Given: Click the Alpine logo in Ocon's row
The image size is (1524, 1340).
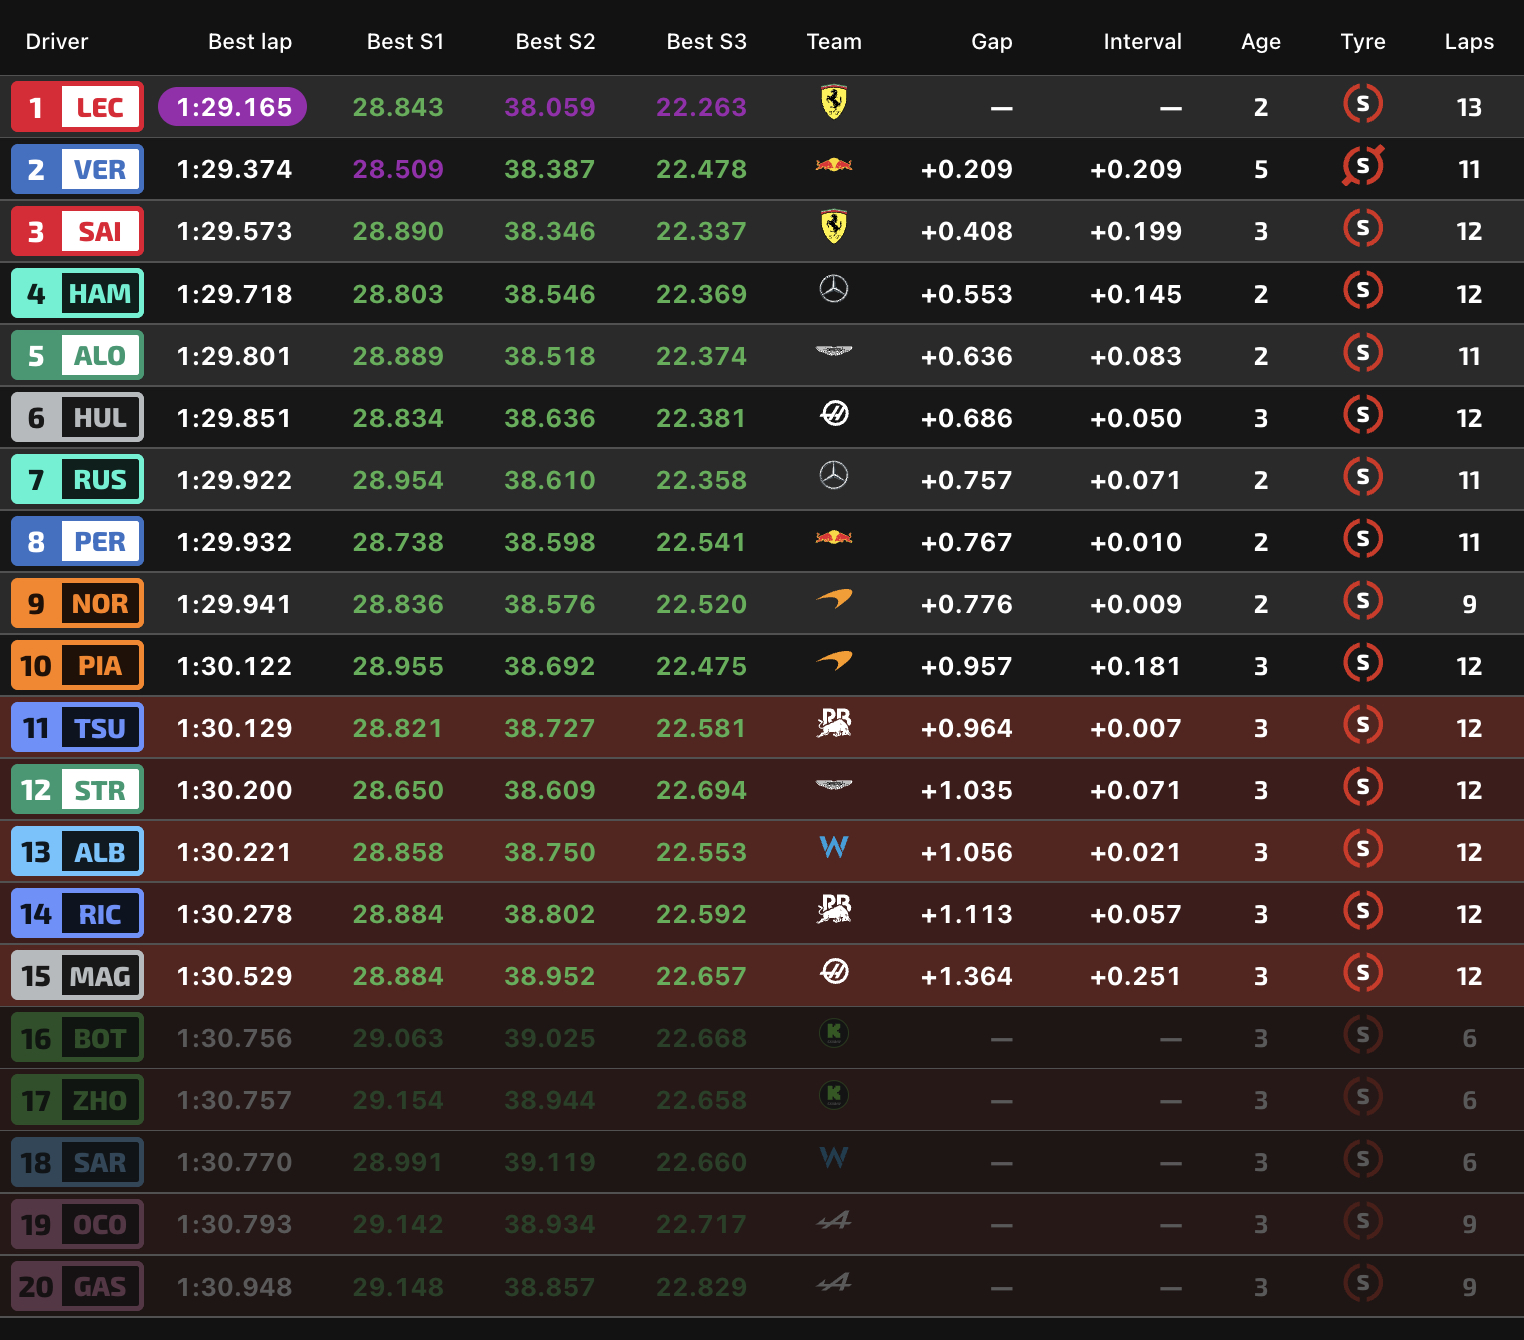Looking at the screenshot, I should pyautogui.click(x=833, y=1221).
